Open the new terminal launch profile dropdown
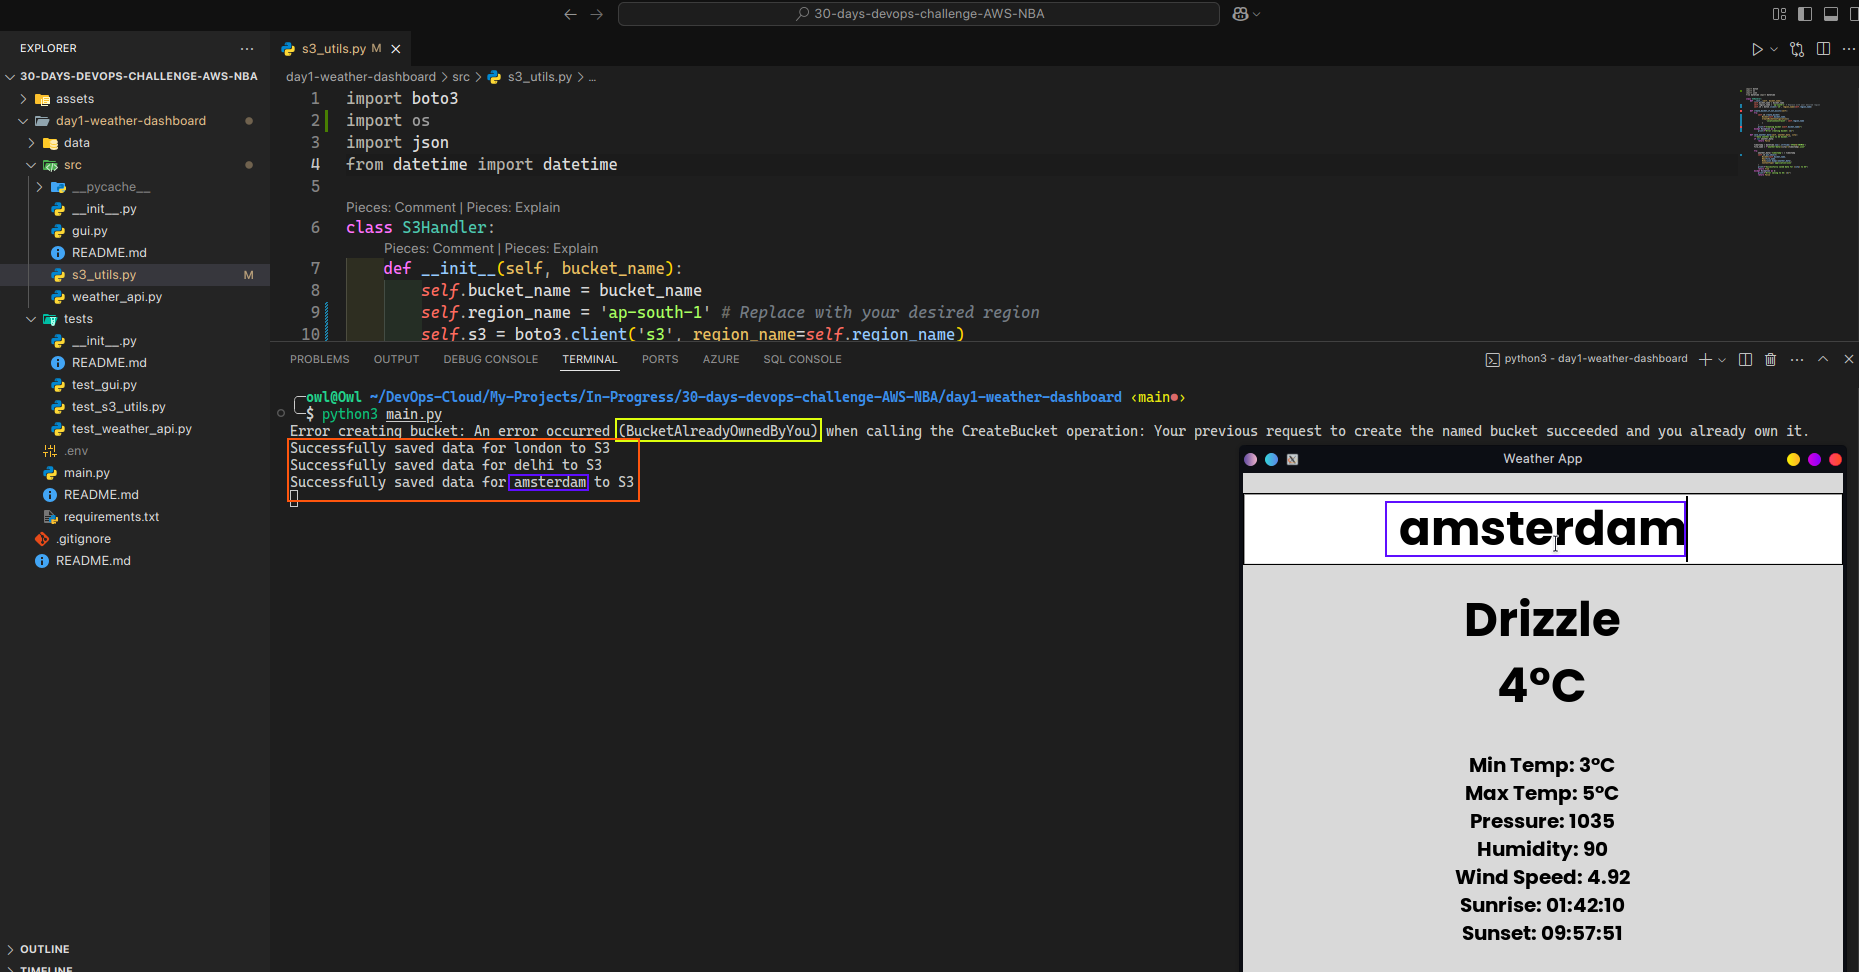Image resolution: width=1859 pixels, height=972 pixels. (1722, 360)
